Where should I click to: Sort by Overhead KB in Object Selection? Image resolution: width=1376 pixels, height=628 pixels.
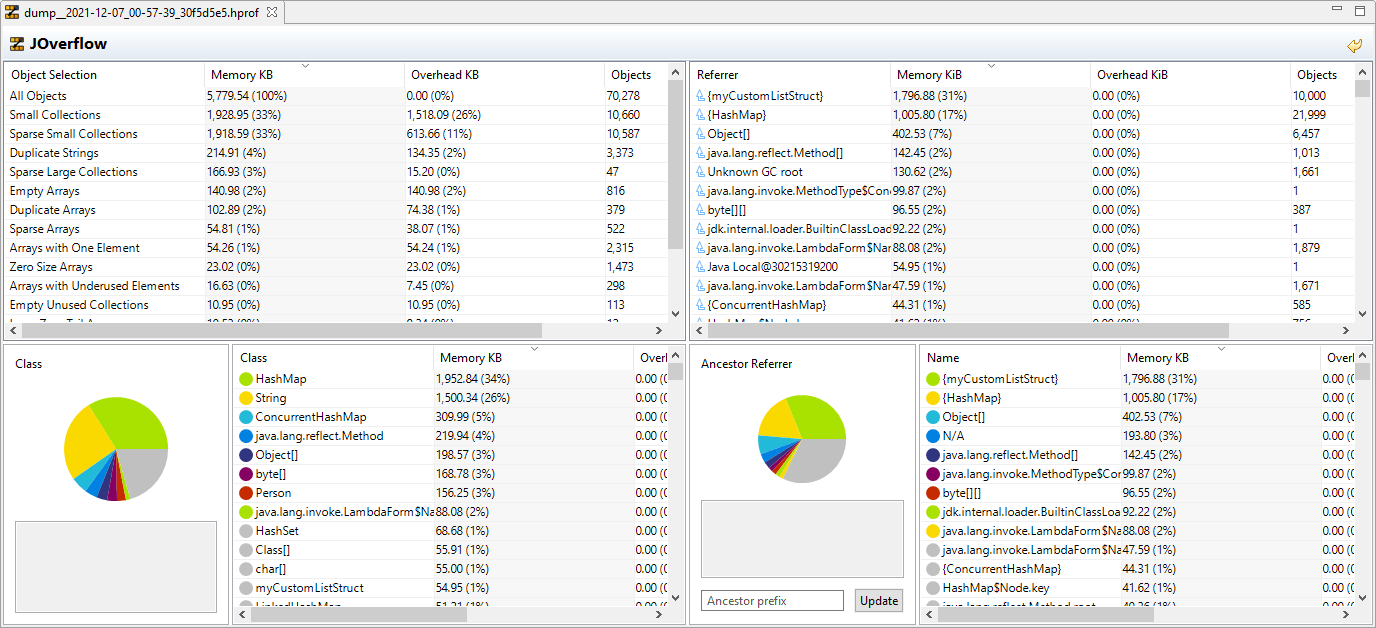pos(504,75)
